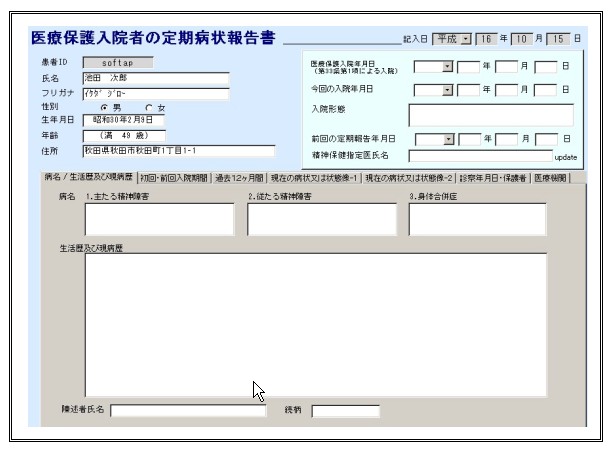This screenshot has width=610, height=449.
Task: Open the 過去12ヶ月間 tab
Action: pos(239,177)
